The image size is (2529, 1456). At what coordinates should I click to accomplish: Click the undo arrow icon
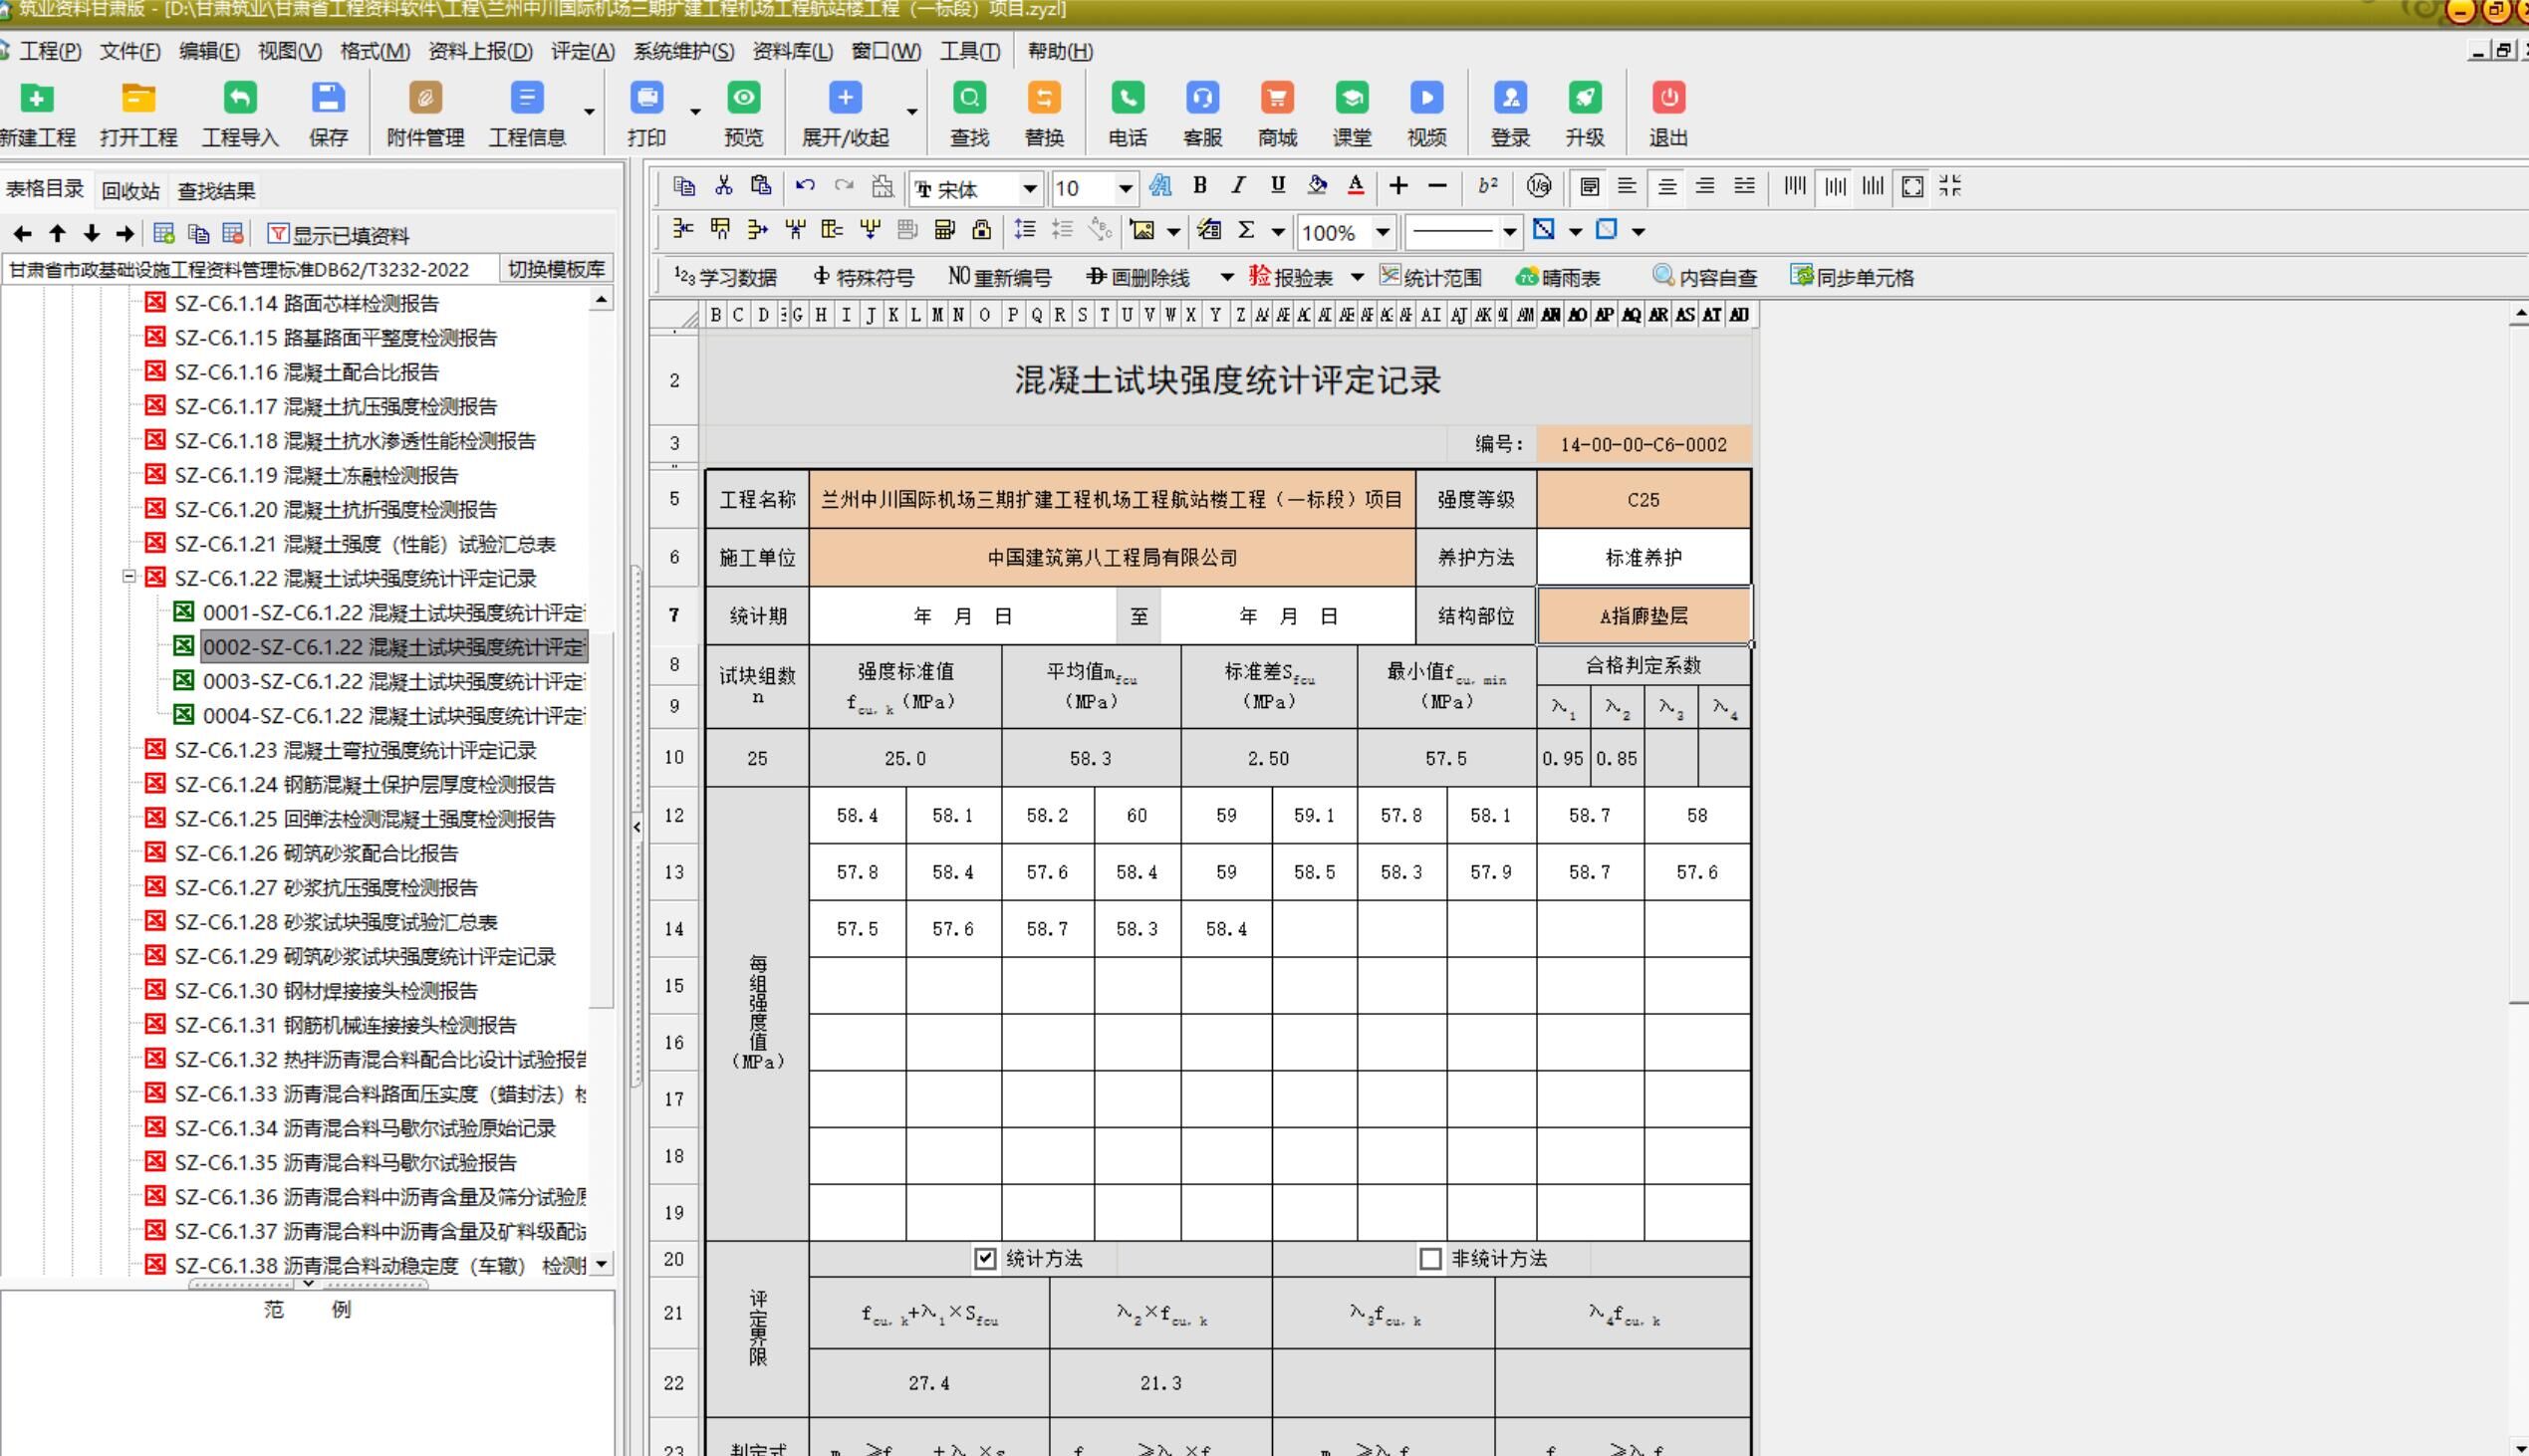point(805,186)
